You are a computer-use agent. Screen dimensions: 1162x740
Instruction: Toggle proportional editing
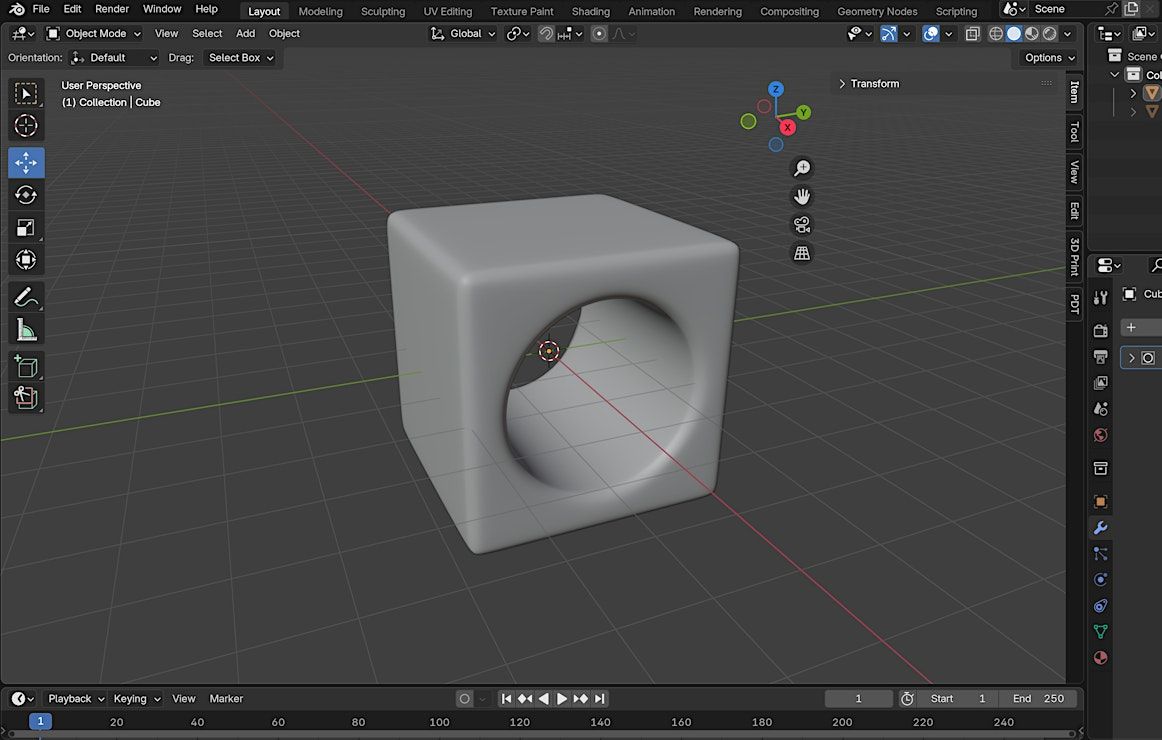point(599,34)
